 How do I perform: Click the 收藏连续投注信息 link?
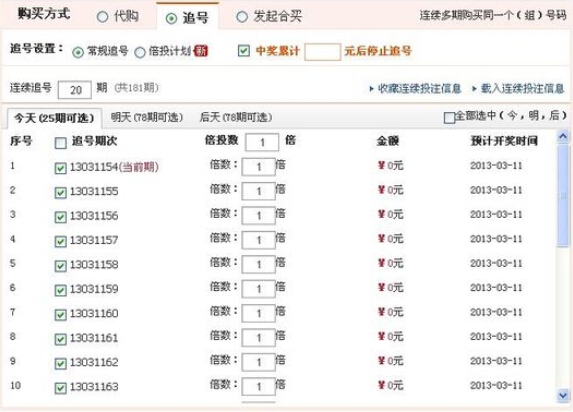(x=419, y=88)
